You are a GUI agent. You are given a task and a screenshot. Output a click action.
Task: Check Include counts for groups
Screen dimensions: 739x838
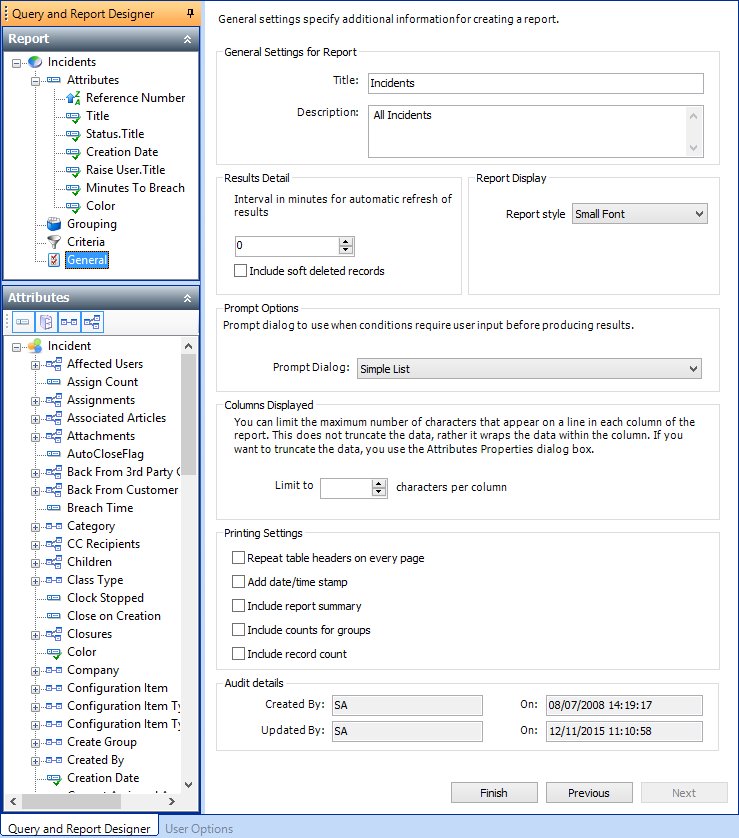(238, 630)
